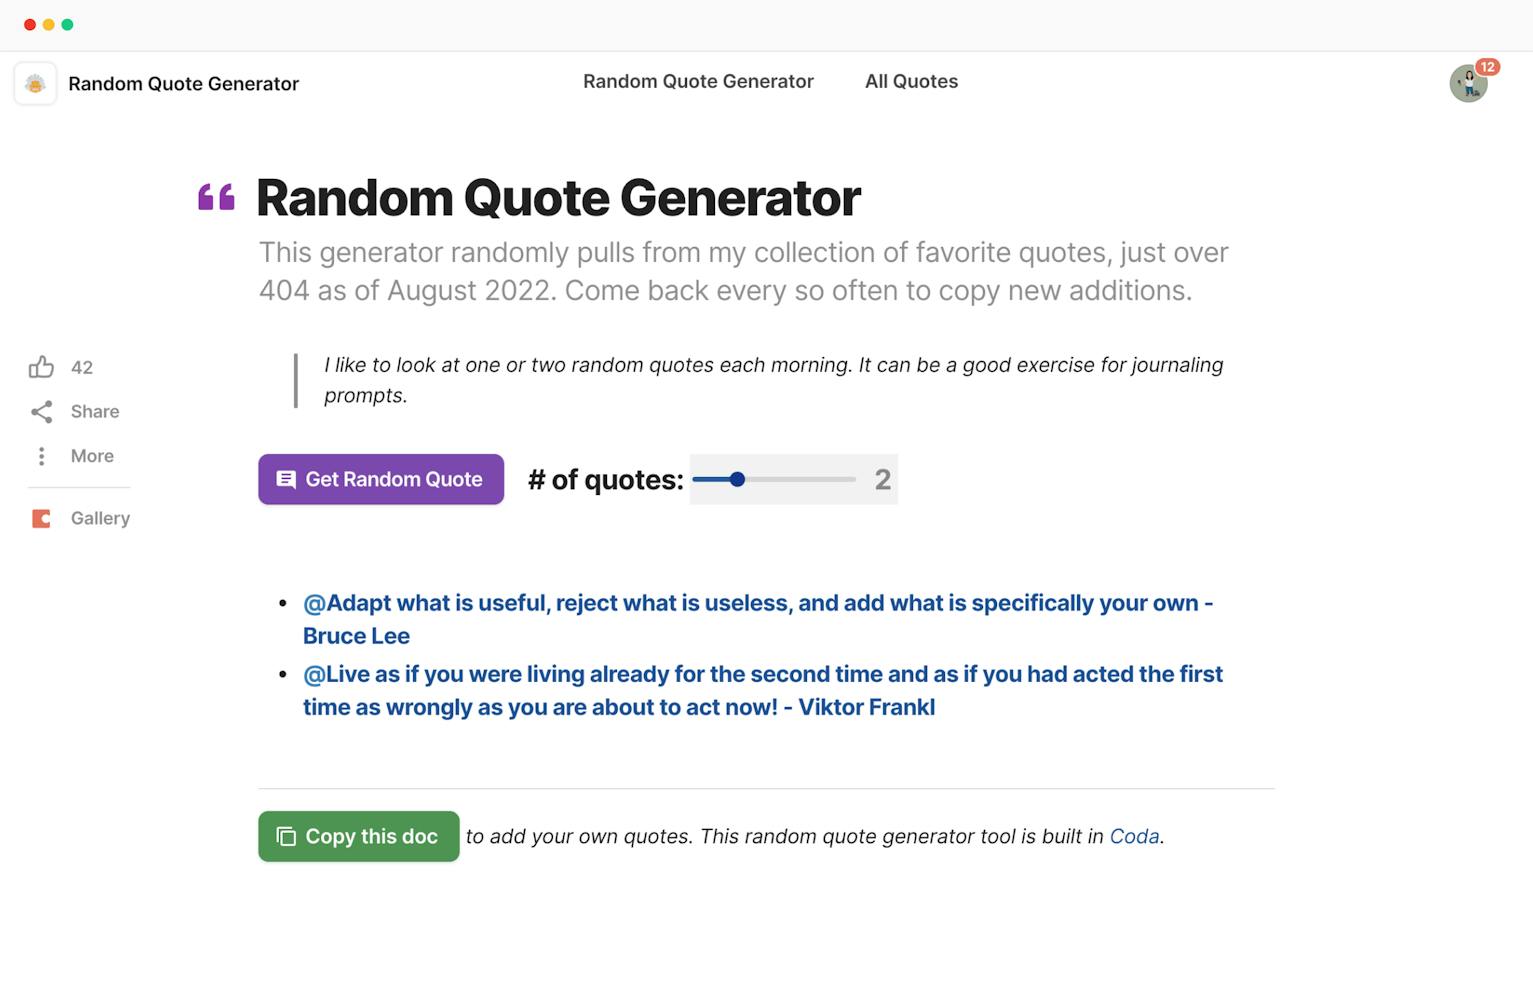Switch to the All Quotes tab

[x=911, y=82]
